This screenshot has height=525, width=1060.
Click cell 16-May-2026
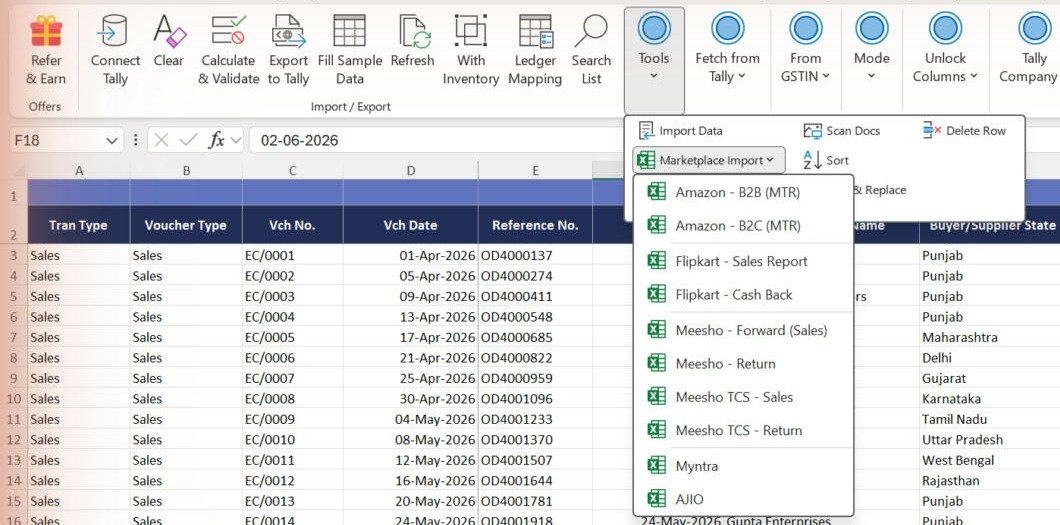click(x=410, y=480)
